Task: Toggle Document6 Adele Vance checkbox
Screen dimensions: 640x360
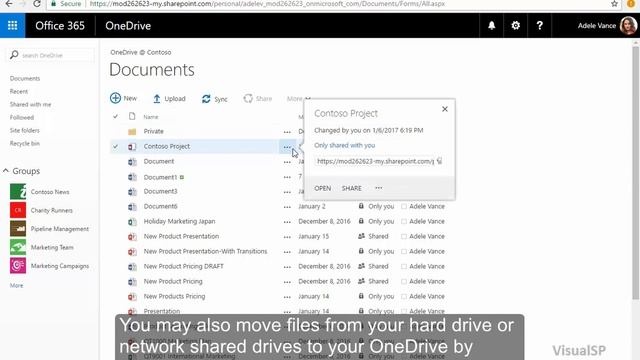Action: [x=404, y=207]
